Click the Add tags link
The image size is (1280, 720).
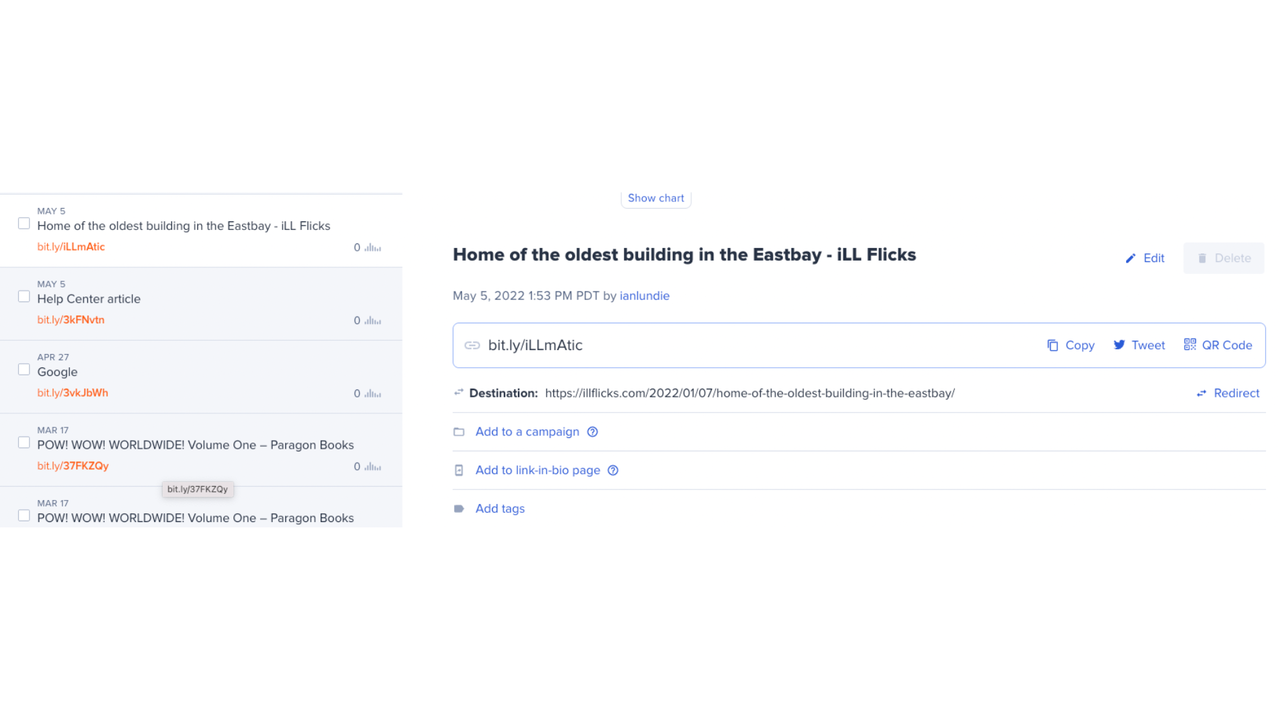point(500,509)
